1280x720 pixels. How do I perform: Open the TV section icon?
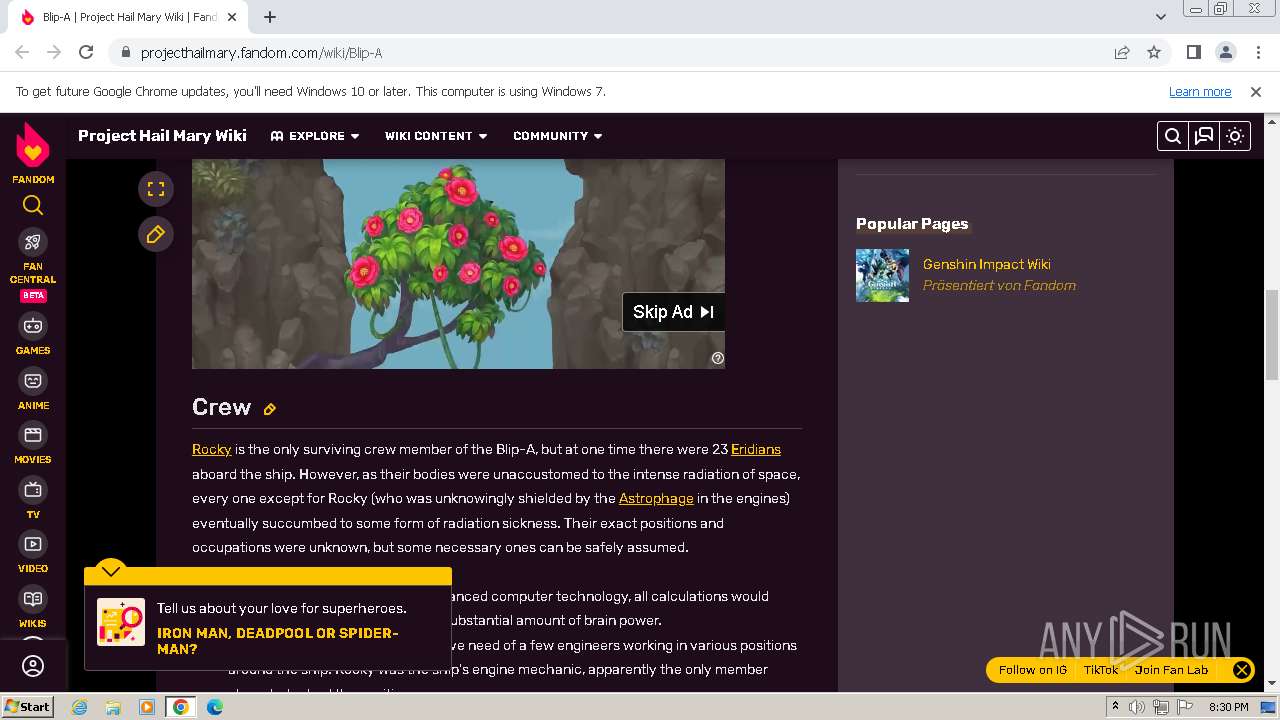pos(33,490)
